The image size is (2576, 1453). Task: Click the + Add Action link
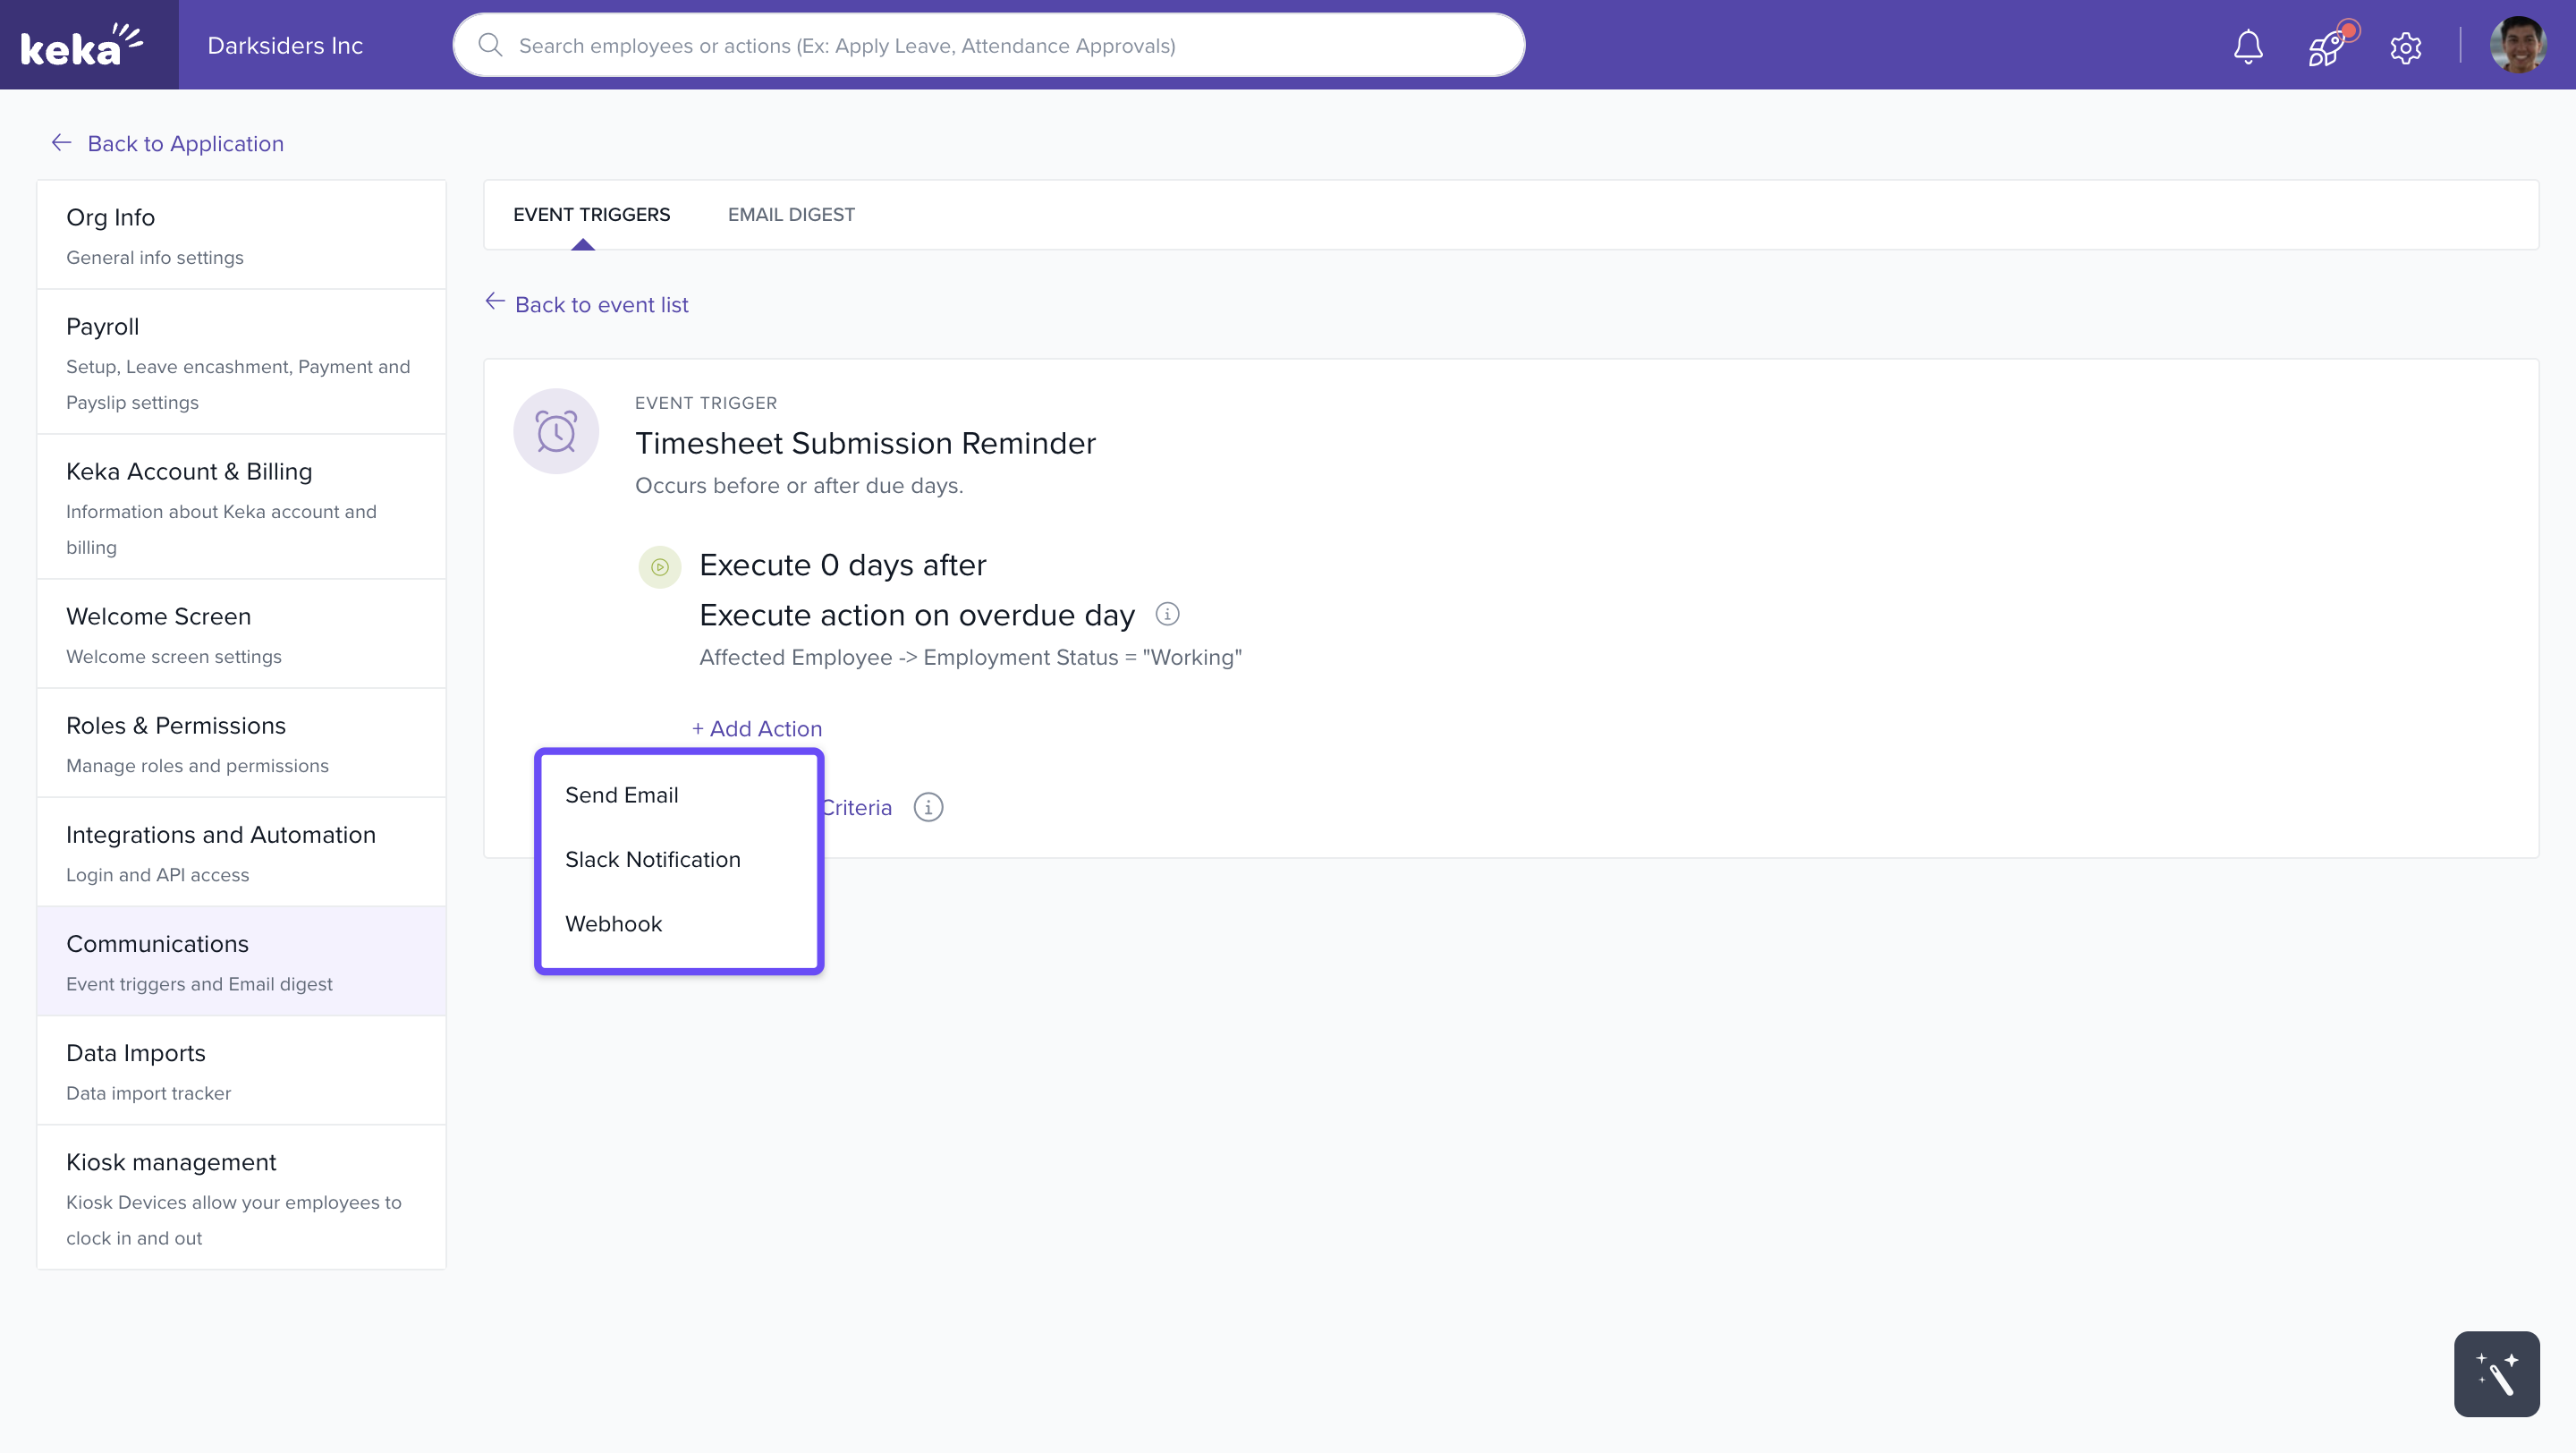(x=757, y=728)
